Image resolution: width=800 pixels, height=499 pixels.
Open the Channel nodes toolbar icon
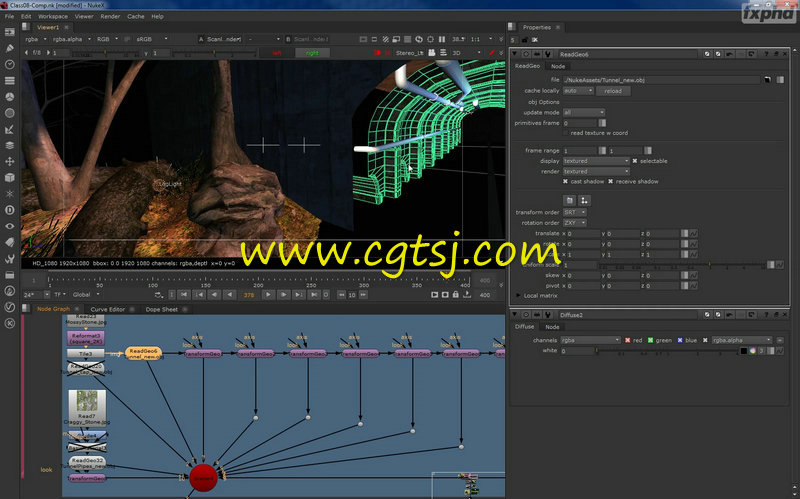[x=9, y=81]
